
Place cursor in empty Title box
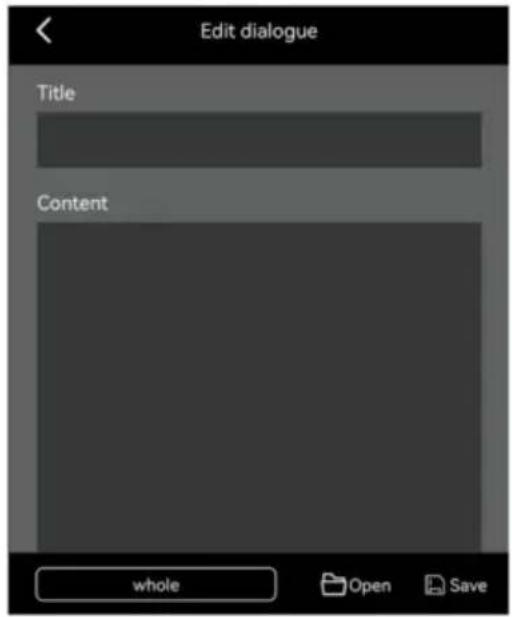pyautogui.click(x=259, y=140)
